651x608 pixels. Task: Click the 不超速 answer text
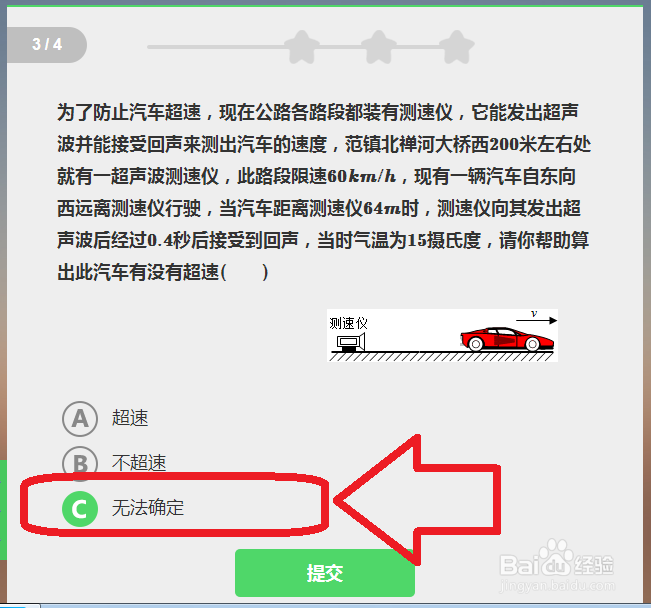(139, 463)
